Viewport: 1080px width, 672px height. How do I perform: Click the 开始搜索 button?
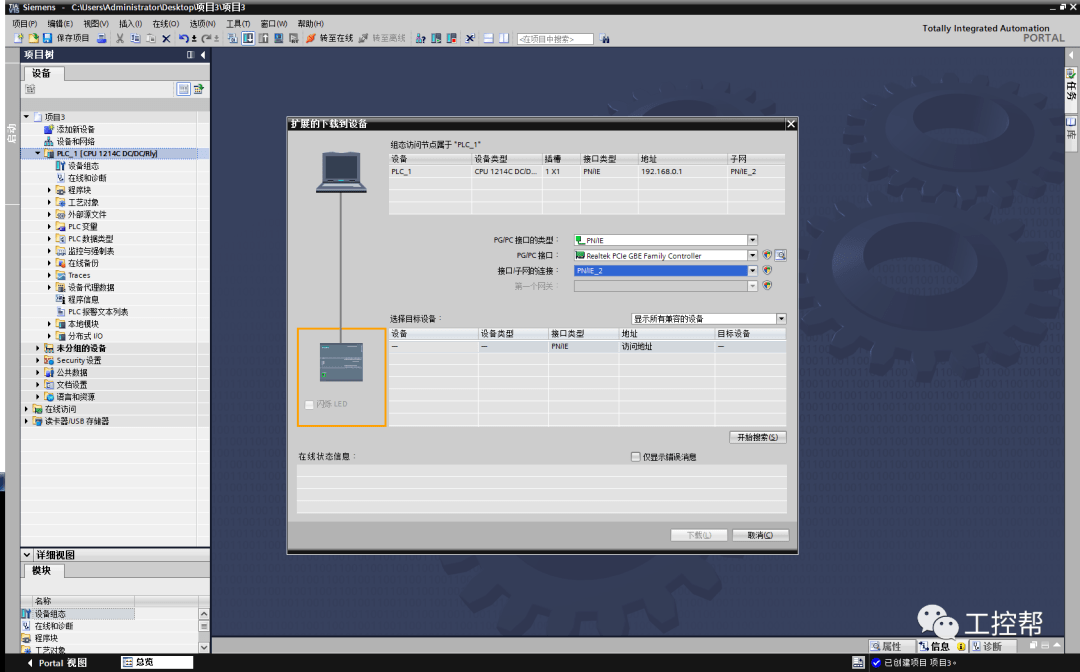tap(758, 437)
